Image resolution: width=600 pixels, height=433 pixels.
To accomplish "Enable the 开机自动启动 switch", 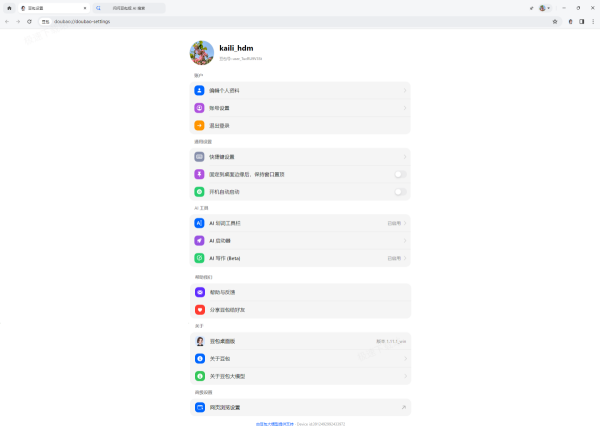I will tap(399, 191).
